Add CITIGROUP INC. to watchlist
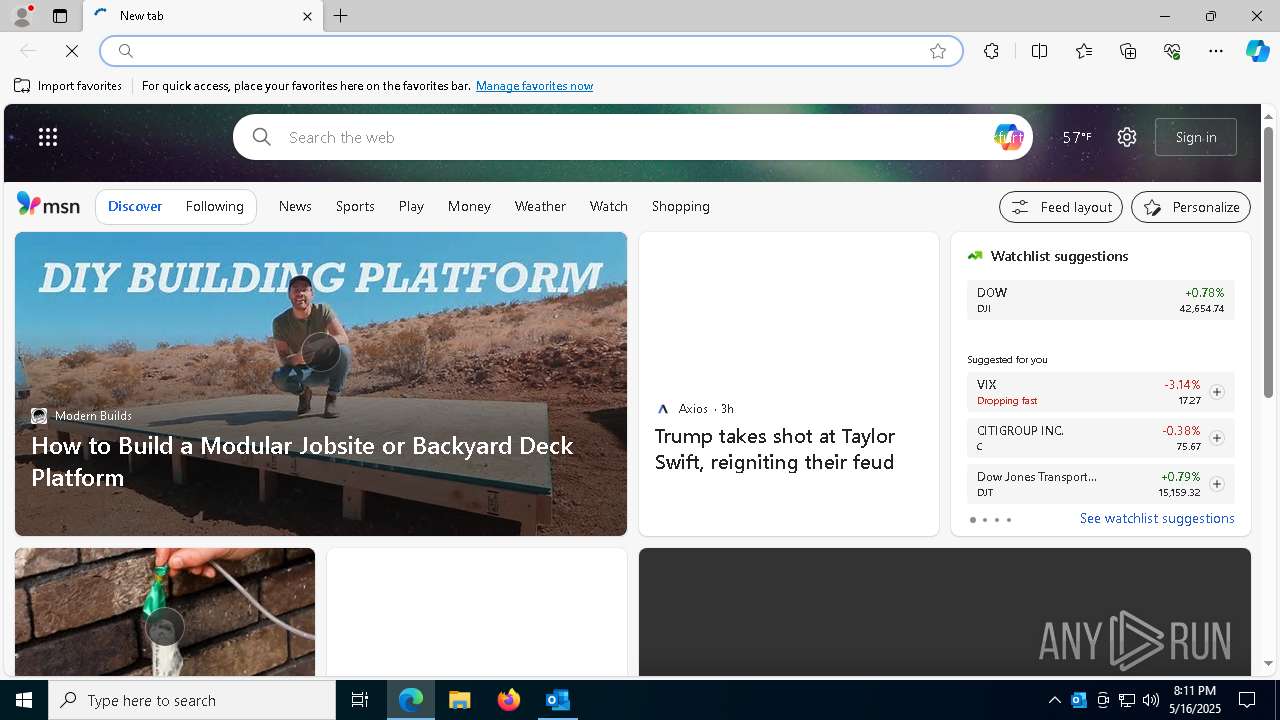 (1216, 438)
